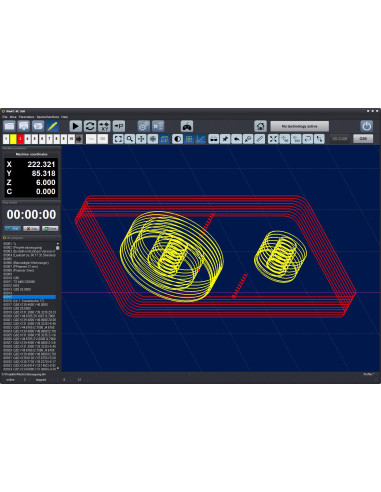
Task: Open the Move menu
Action: (x=13, y=117)
